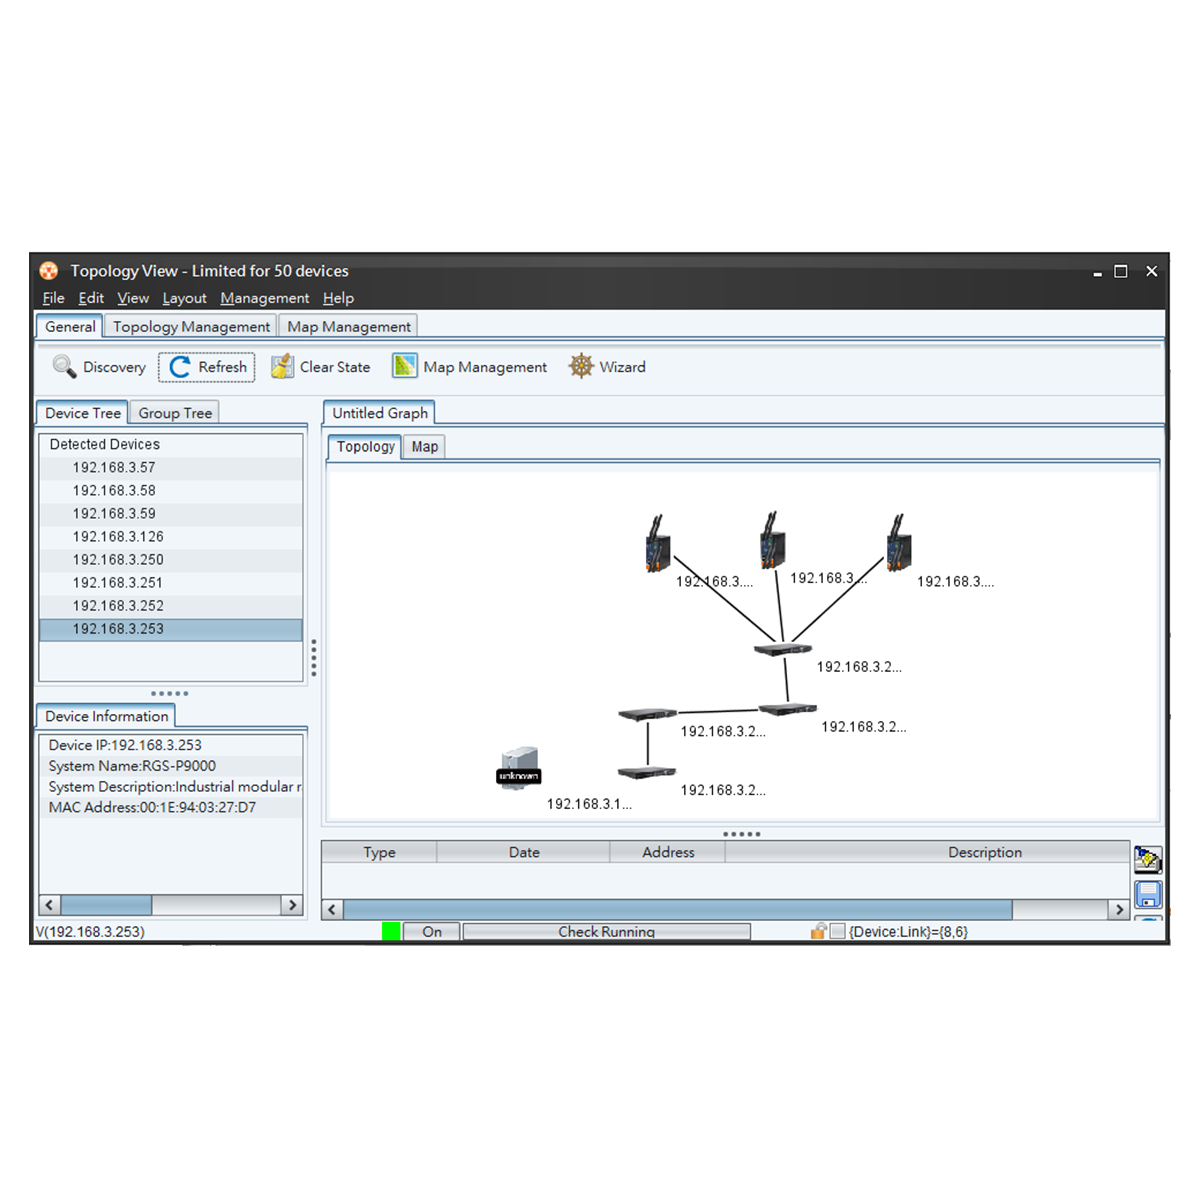Click right arrow of the Device Information scrollbar
The image size is (1200, 1200).
click(292, 905)
